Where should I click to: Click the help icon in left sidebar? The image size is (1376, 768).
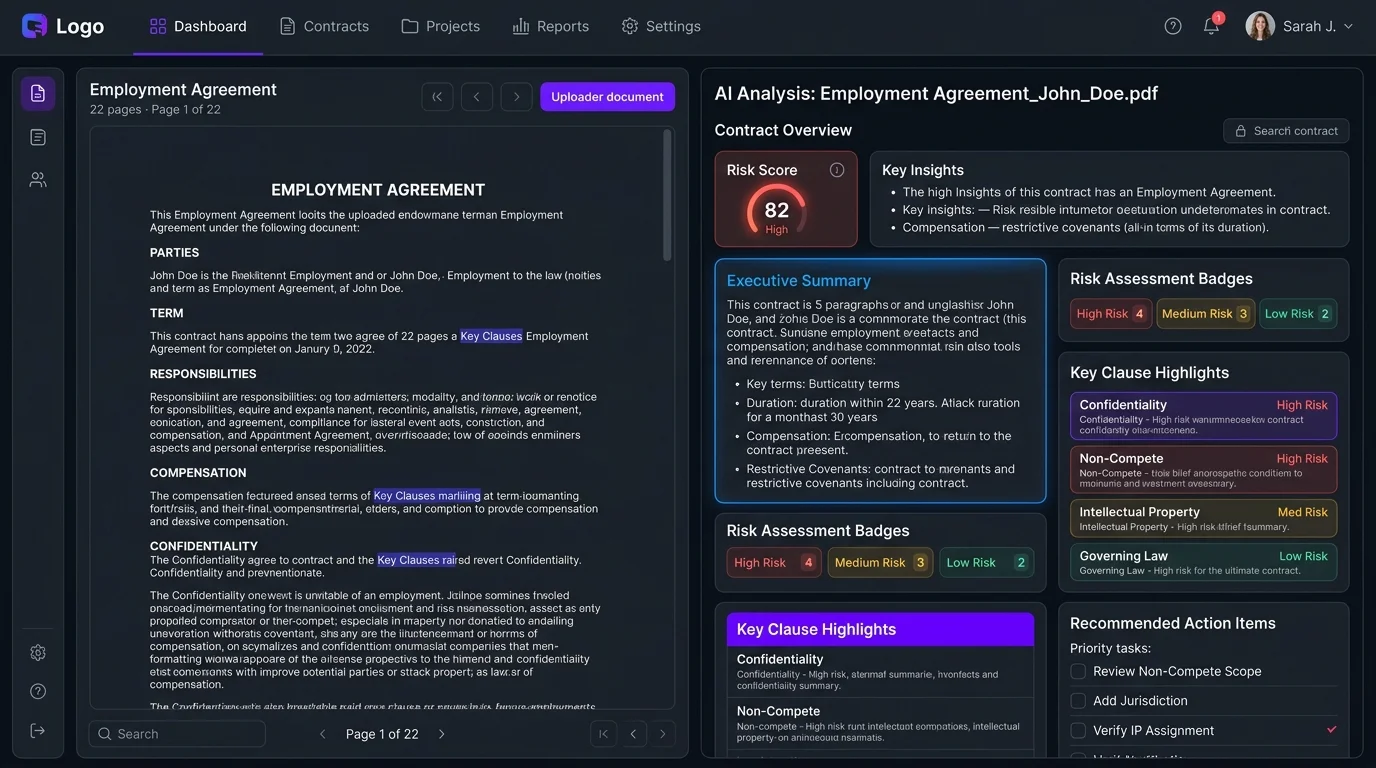coord(38,691)
